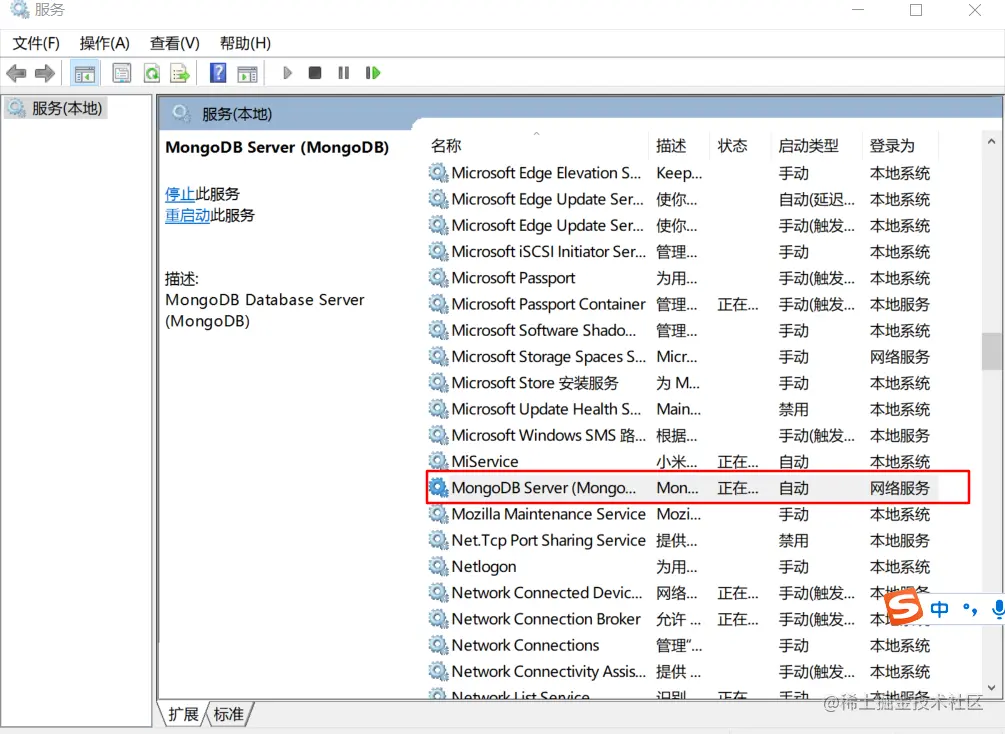
Task: Switch to the 扩展 tab
Action: click(x=183, y=714)
